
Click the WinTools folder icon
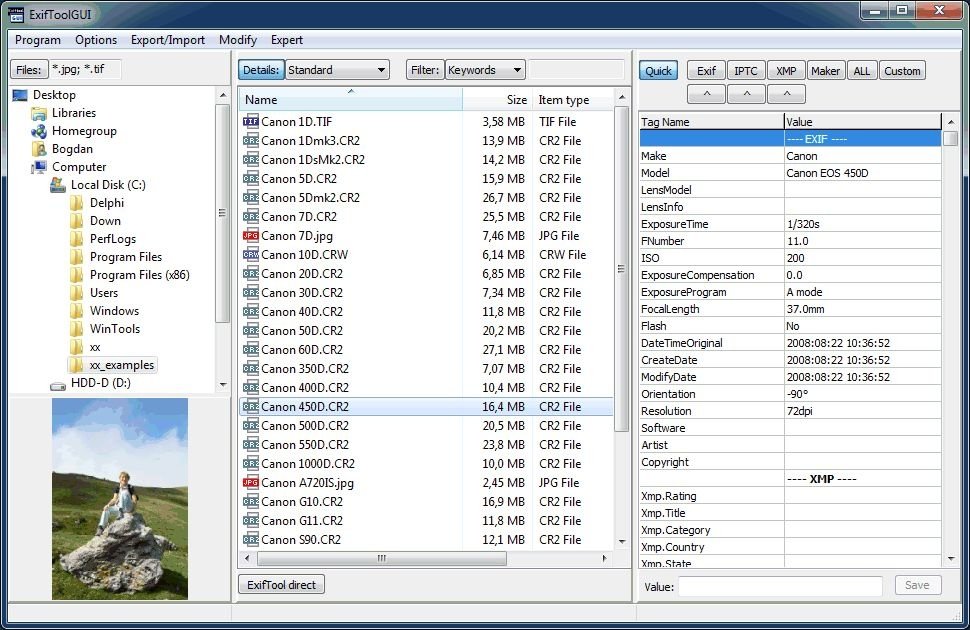coord(77,329)
